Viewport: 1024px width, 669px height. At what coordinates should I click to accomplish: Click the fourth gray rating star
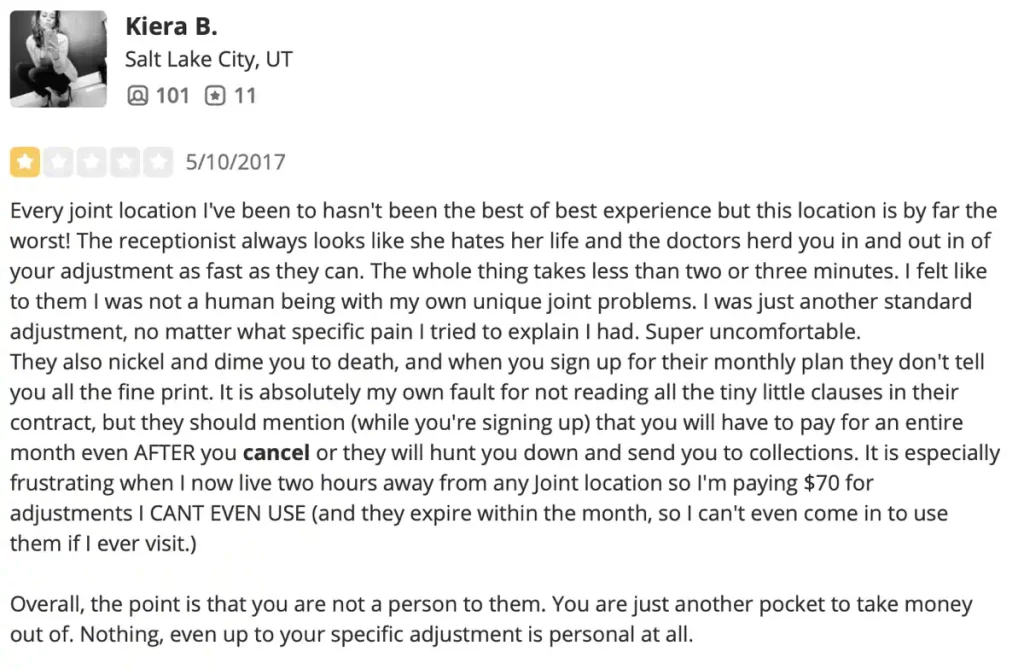click(125, 162)
